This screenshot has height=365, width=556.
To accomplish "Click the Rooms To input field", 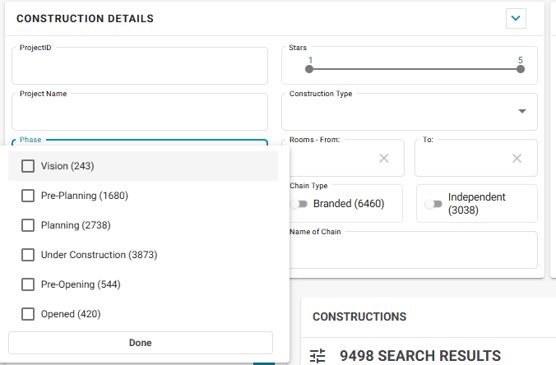I will pyautogui.click(x=476, y=158).
